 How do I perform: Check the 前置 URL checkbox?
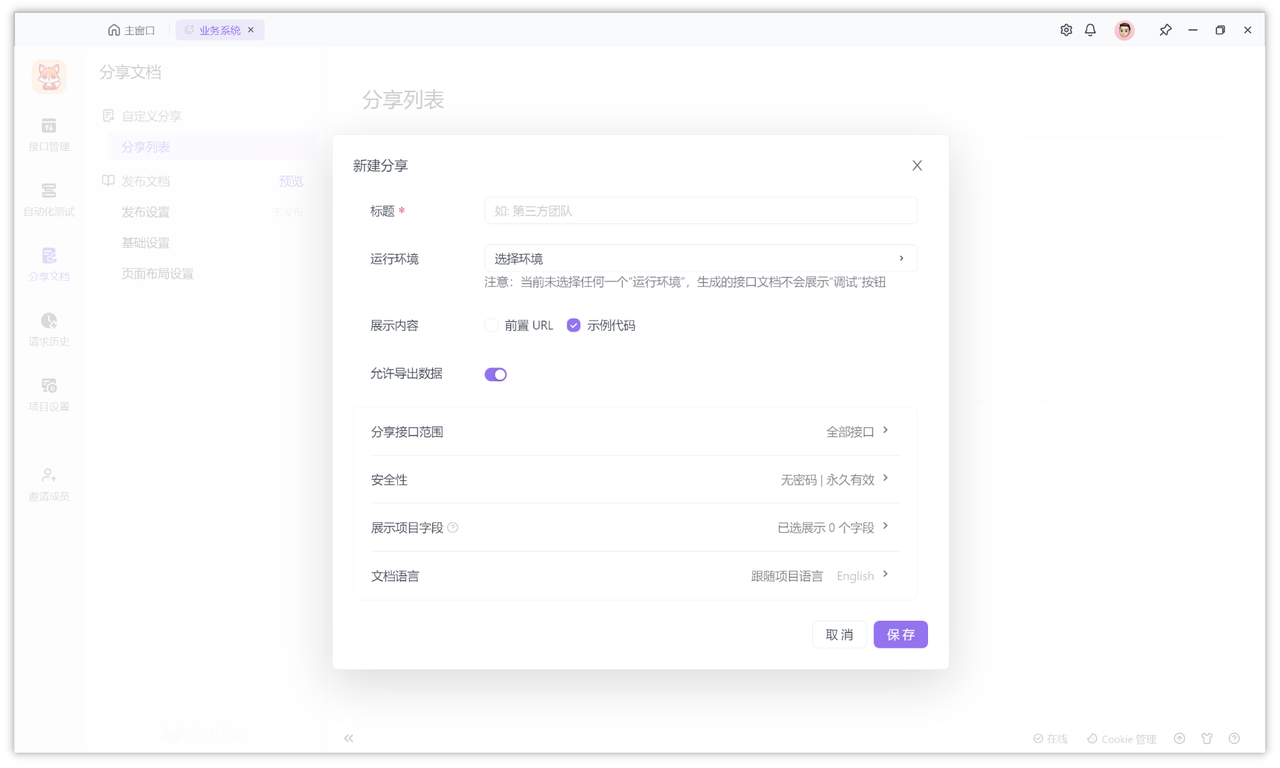[x=491, y=325]
